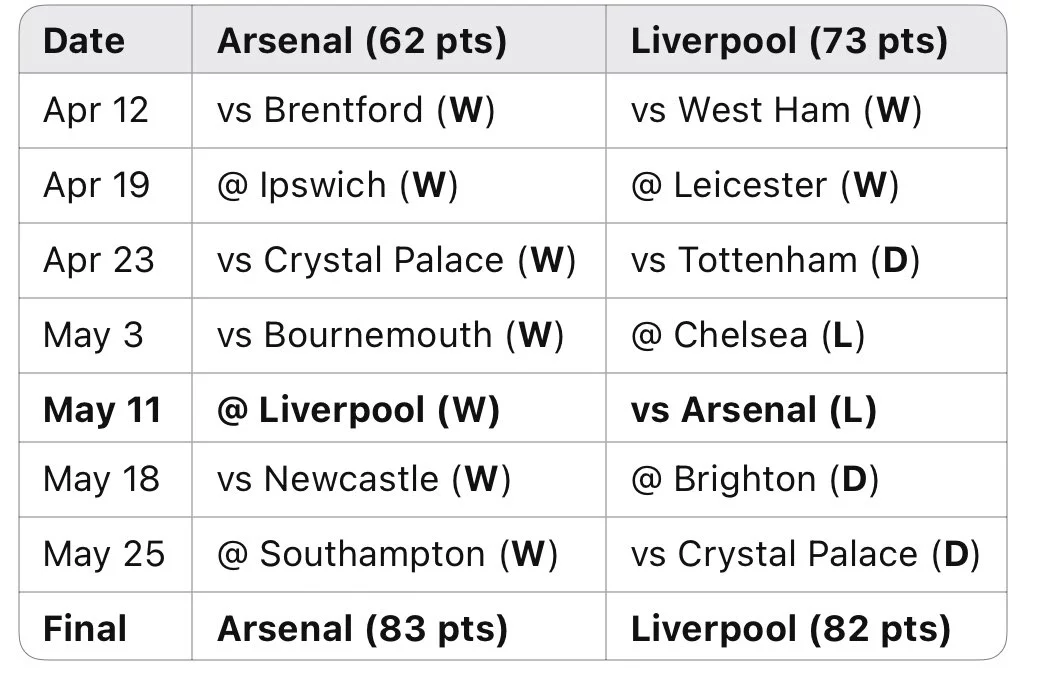Select the @ Leicester (W) cell
Screen dimensions: 1042x673
[765, 185]
